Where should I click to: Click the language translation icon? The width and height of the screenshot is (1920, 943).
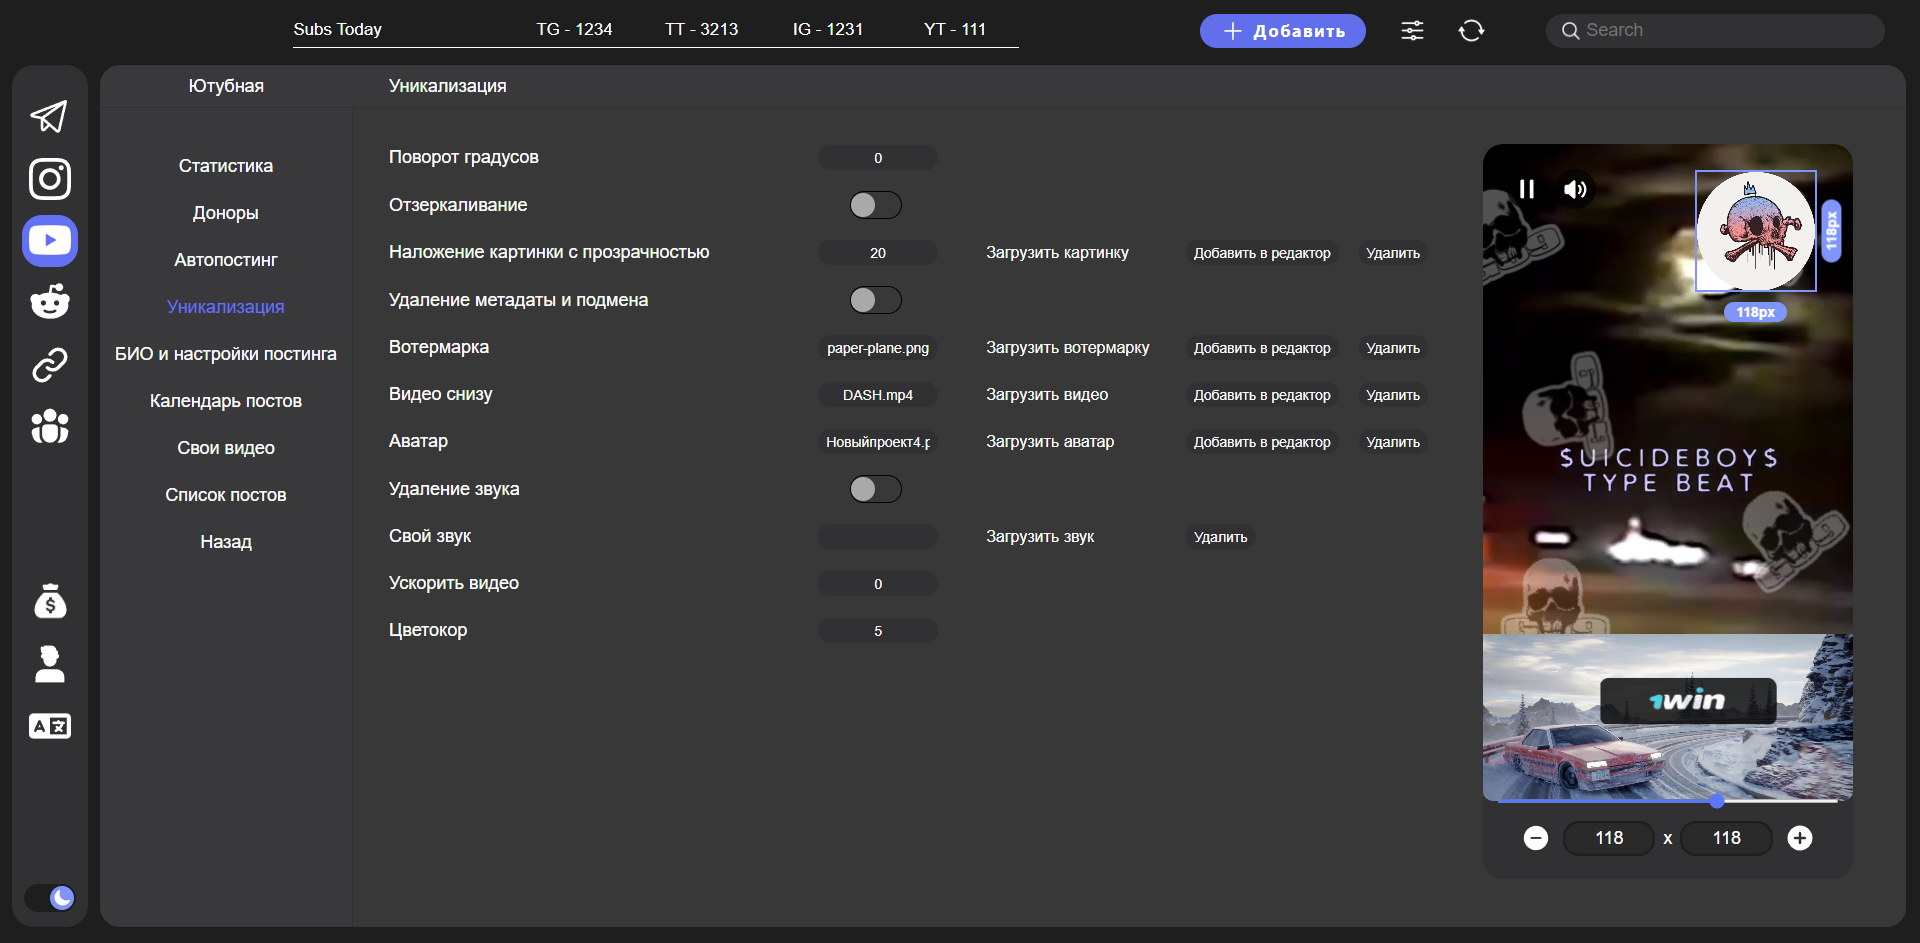(x=49, y=726)
